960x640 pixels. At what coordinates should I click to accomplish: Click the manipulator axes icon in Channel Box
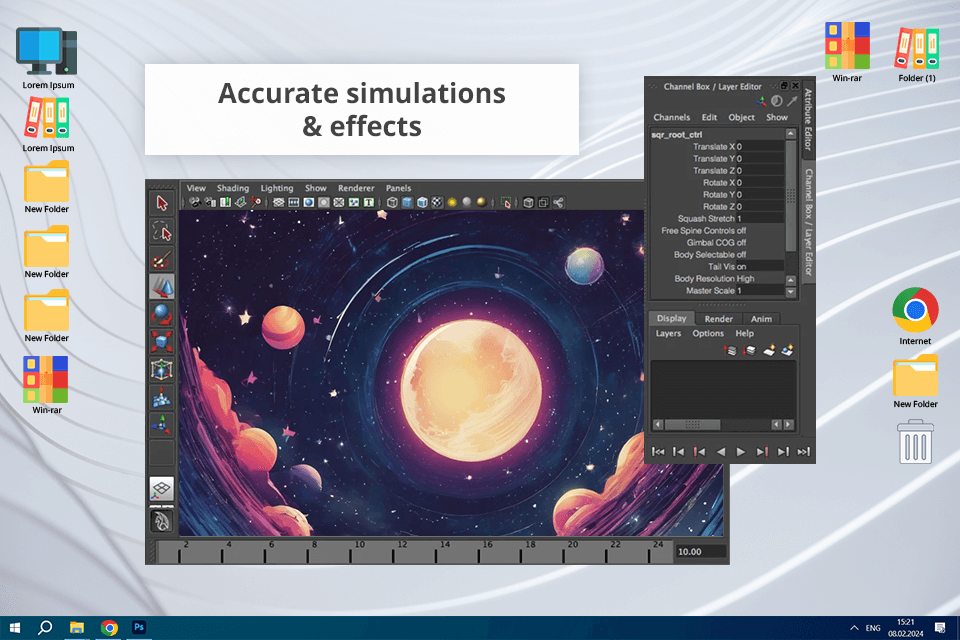click(761, 101)
